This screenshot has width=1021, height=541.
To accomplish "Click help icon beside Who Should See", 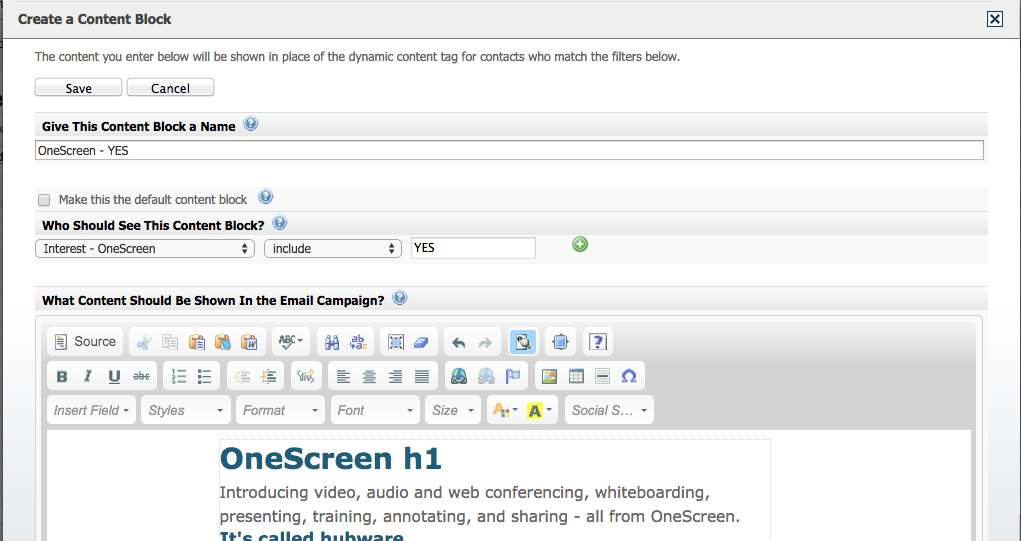I will (279, 223).
